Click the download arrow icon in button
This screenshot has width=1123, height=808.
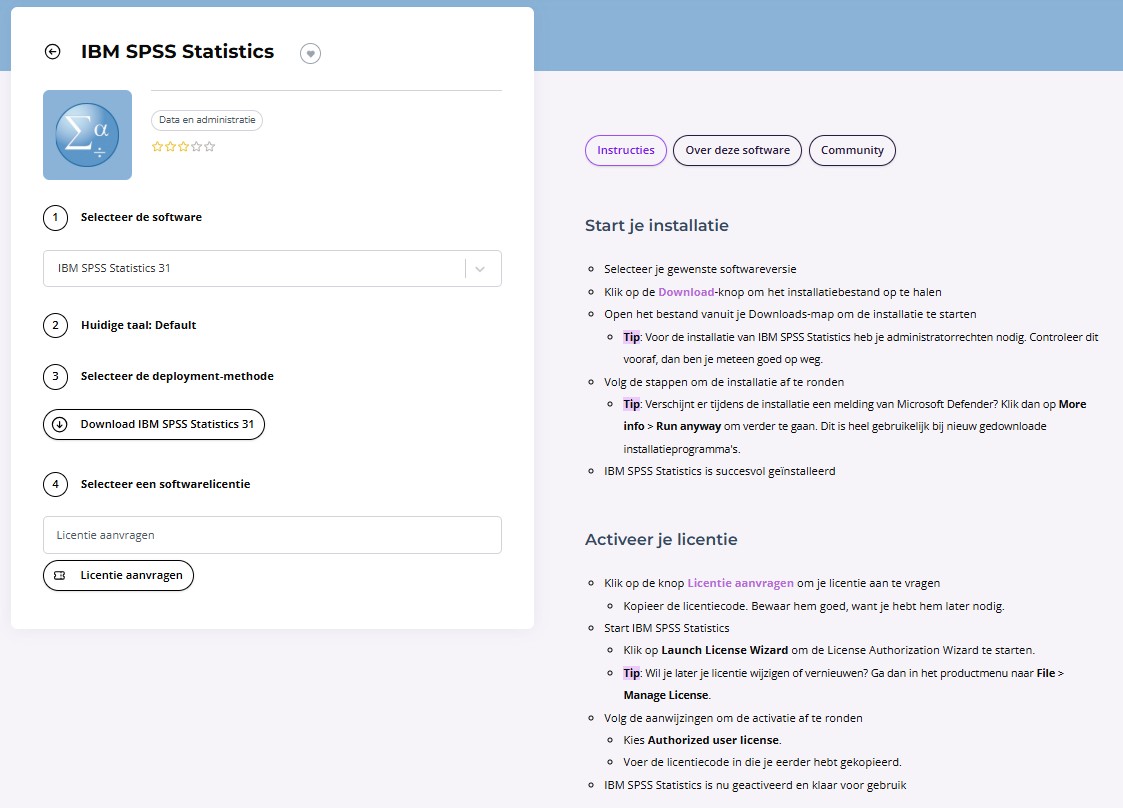point(60,424)
